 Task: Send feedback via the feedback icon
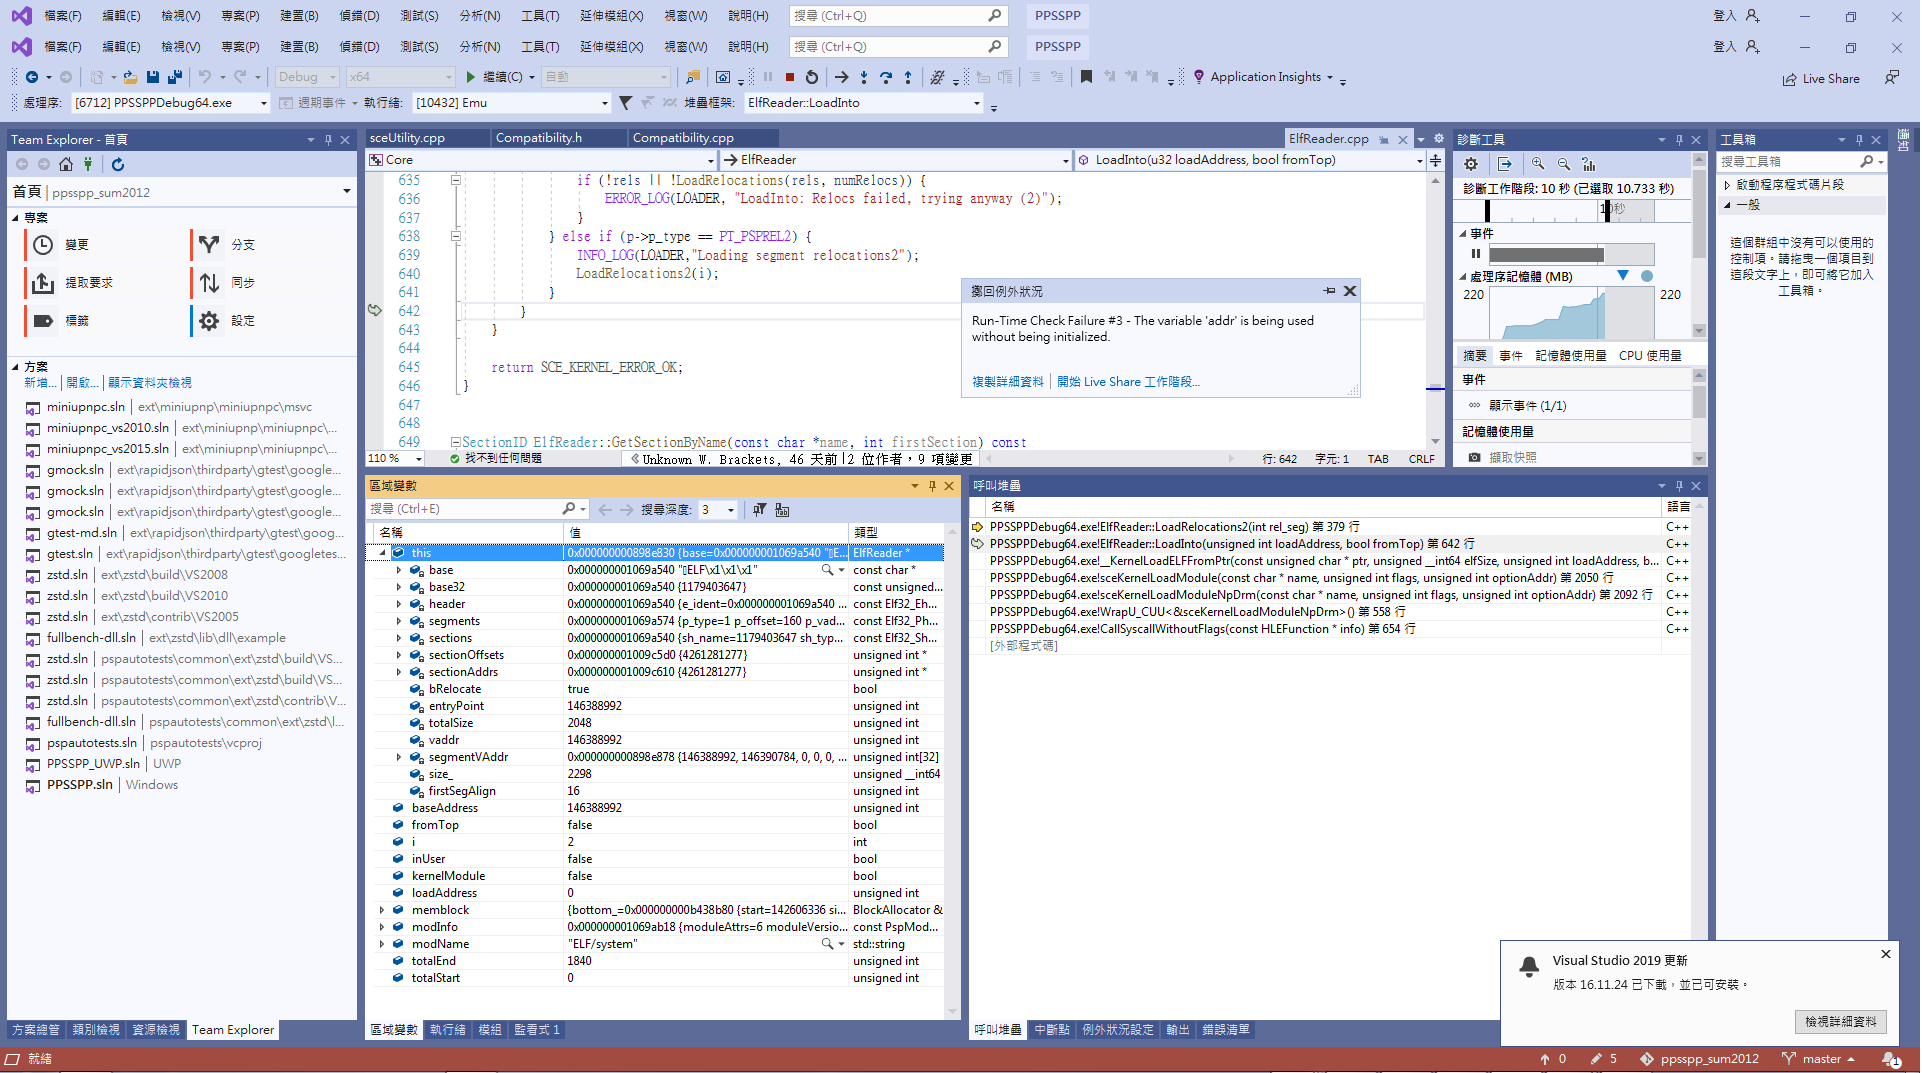1891,78
